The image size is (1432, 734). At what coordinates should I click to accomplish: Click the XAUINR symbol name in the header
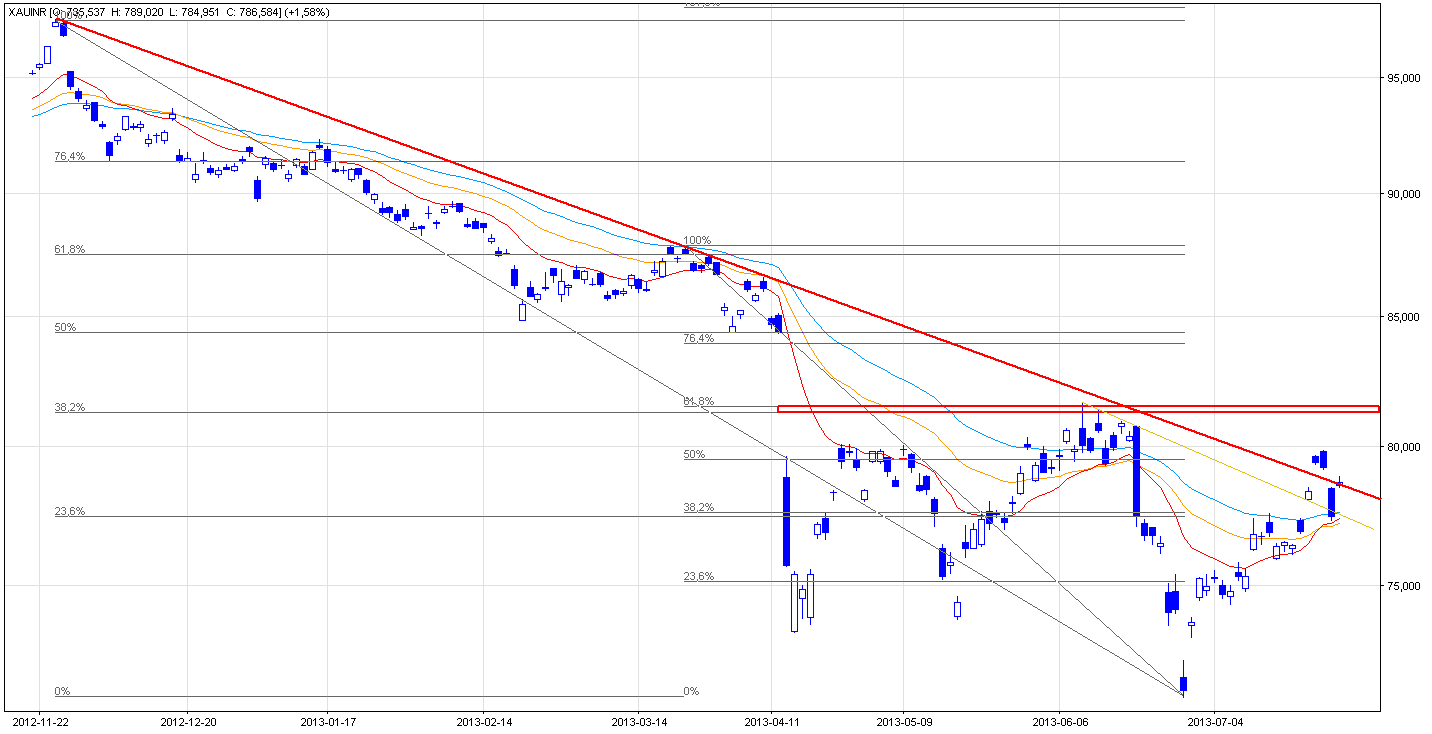coord(27,12)
